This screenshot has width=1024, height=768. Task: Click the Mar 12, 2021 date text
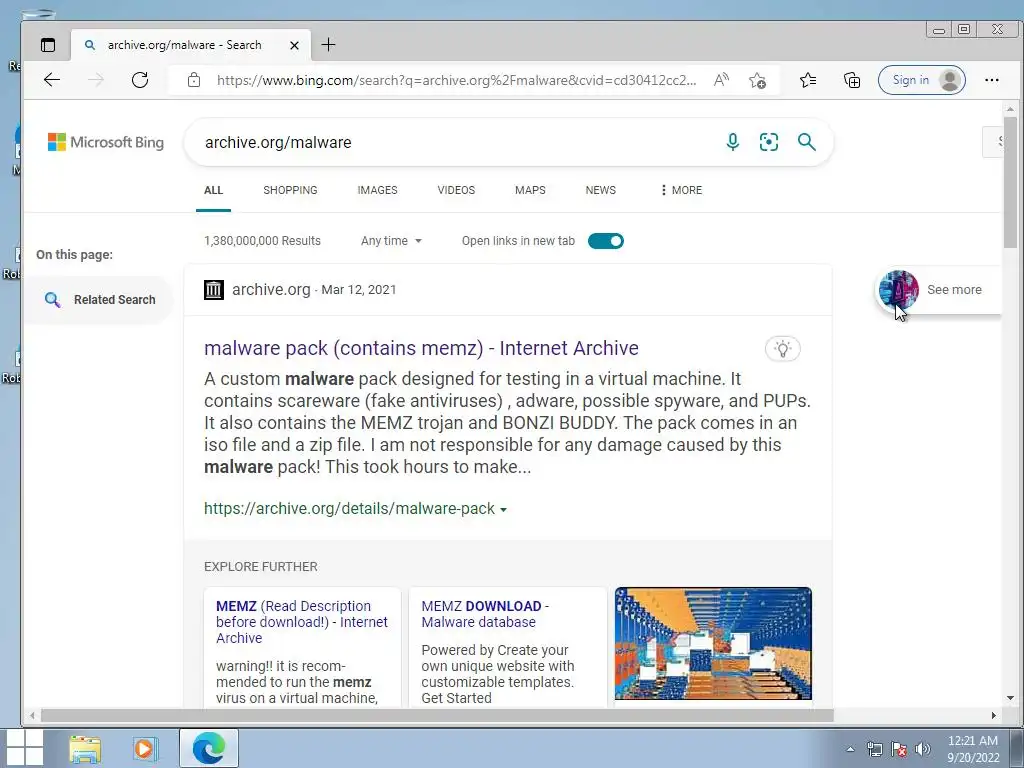(359, 290)
